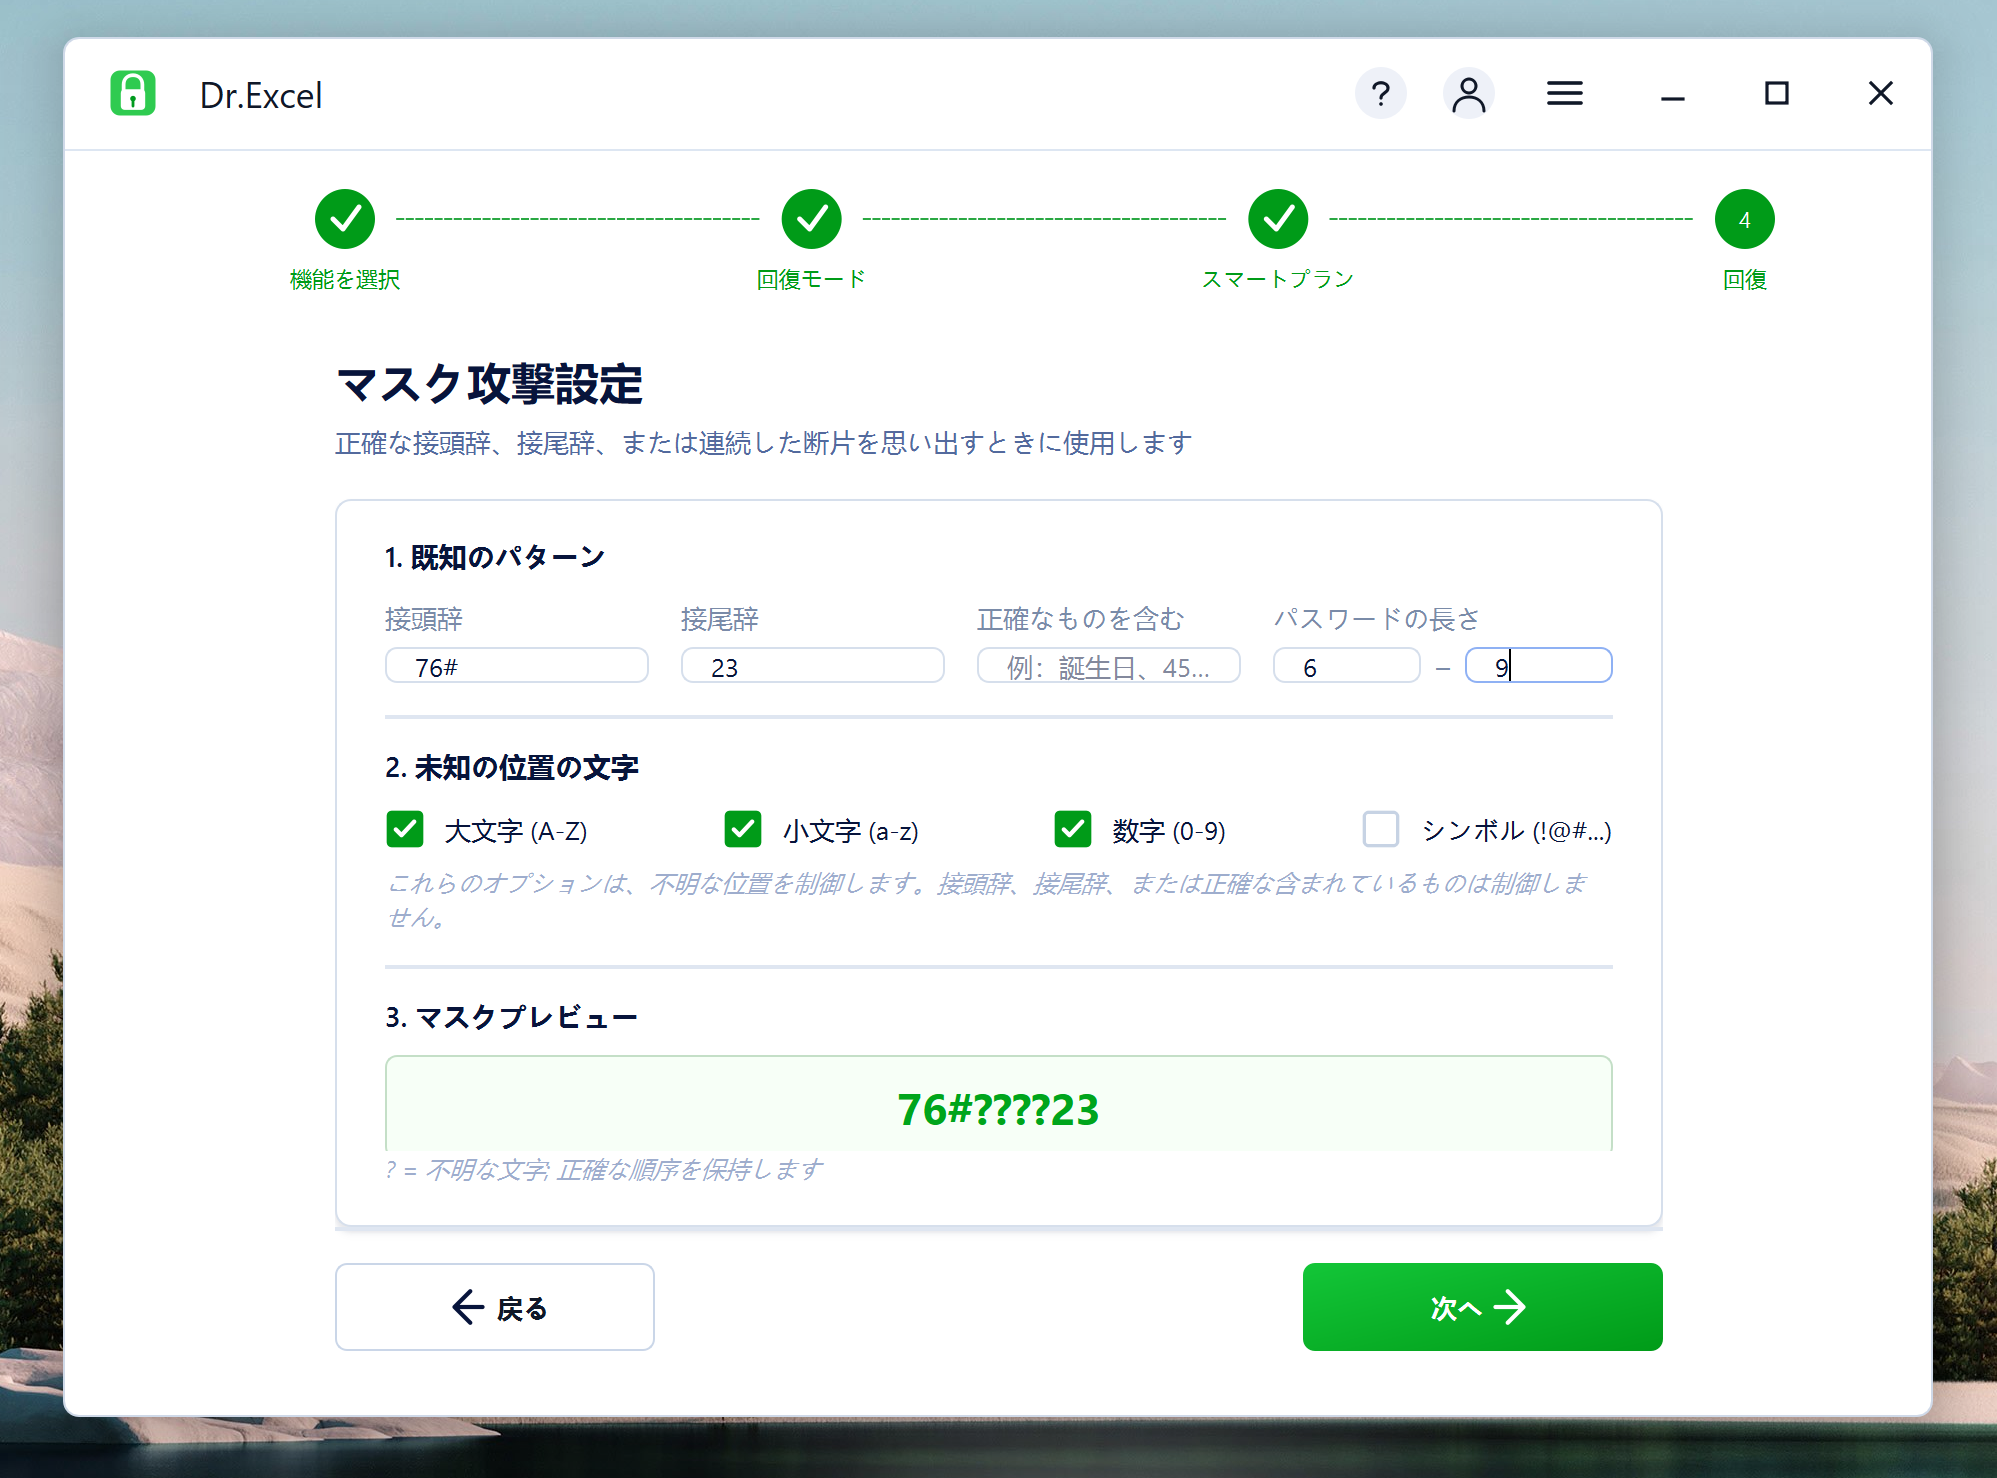Viewport: 1997px width, 1478px height.
Task: Click the 接頭辞 field containing 76#
Action: tap(517, 666)
